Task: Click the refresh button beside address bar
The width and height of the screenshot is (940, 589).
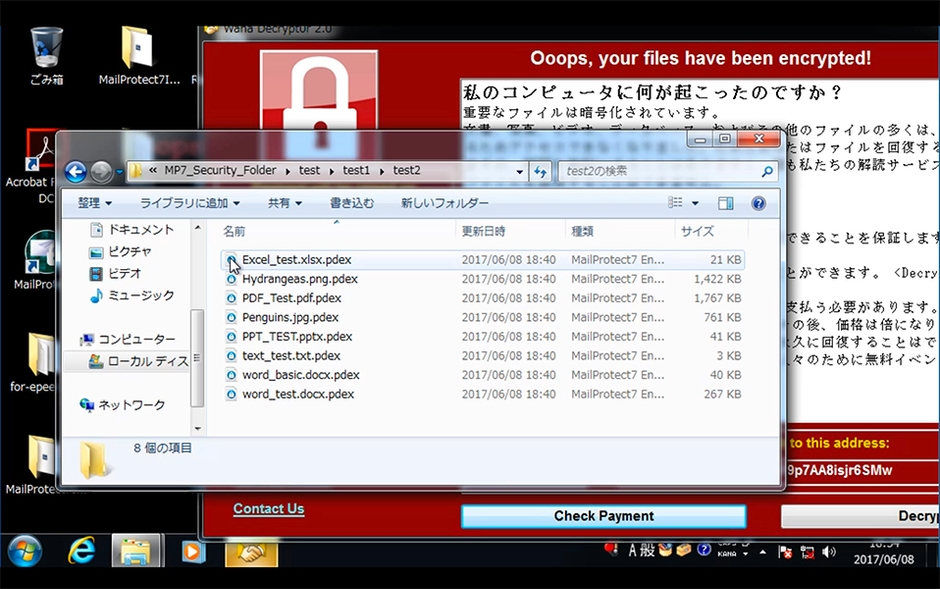Action: 541,171
